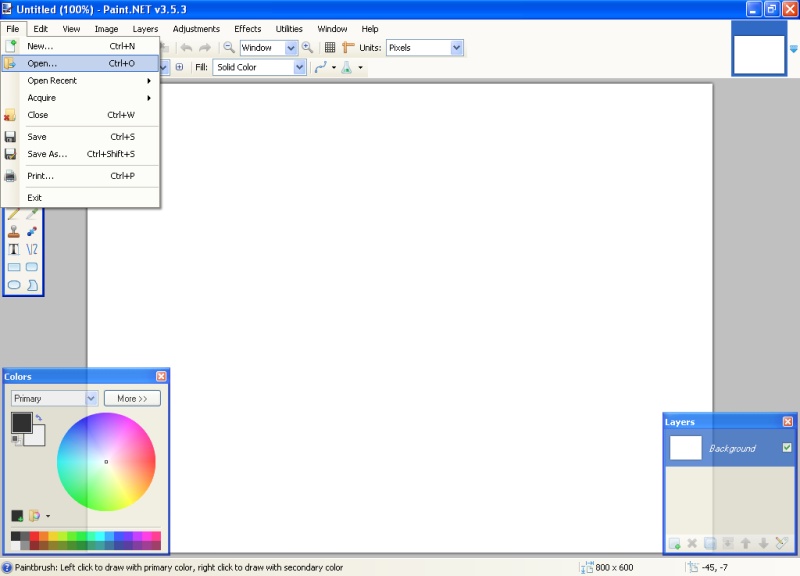Toggle the grid display on the toolbar
Screen dimensions: 800x576
pyautogui.click(x=330, y=47)
